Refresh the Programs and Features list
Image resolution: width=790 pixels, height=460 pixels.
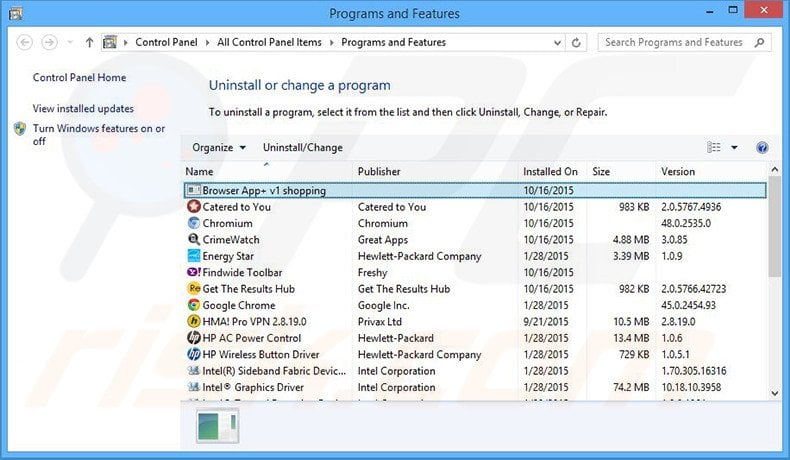576,43
